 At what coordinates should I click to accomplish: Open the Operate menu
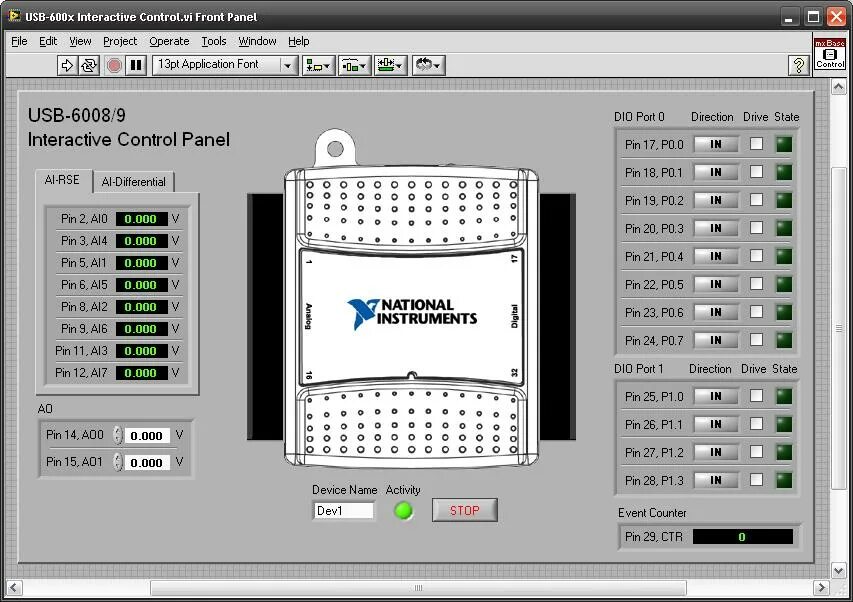pos(169,41)
